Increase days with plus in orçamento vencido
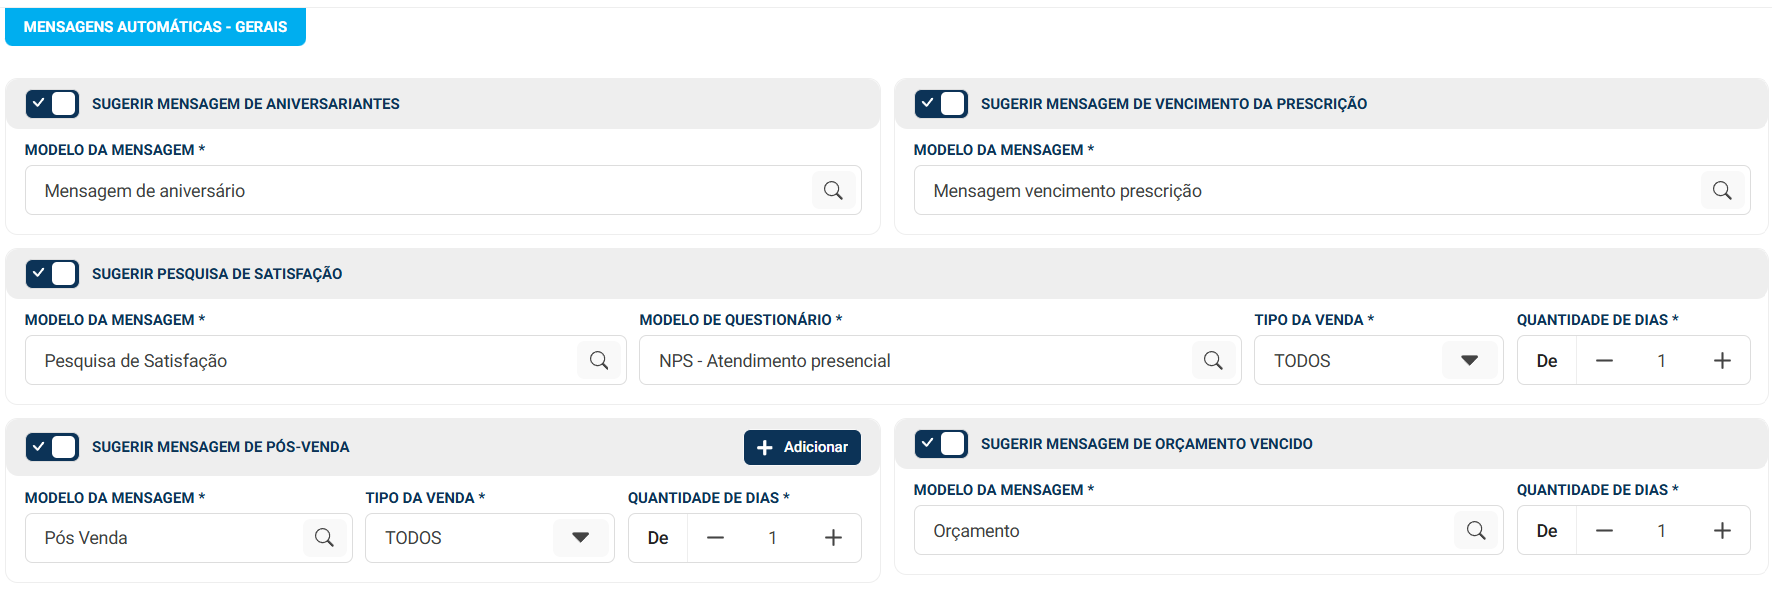This screenshot has width=1772, height=595. point(1722,530)
